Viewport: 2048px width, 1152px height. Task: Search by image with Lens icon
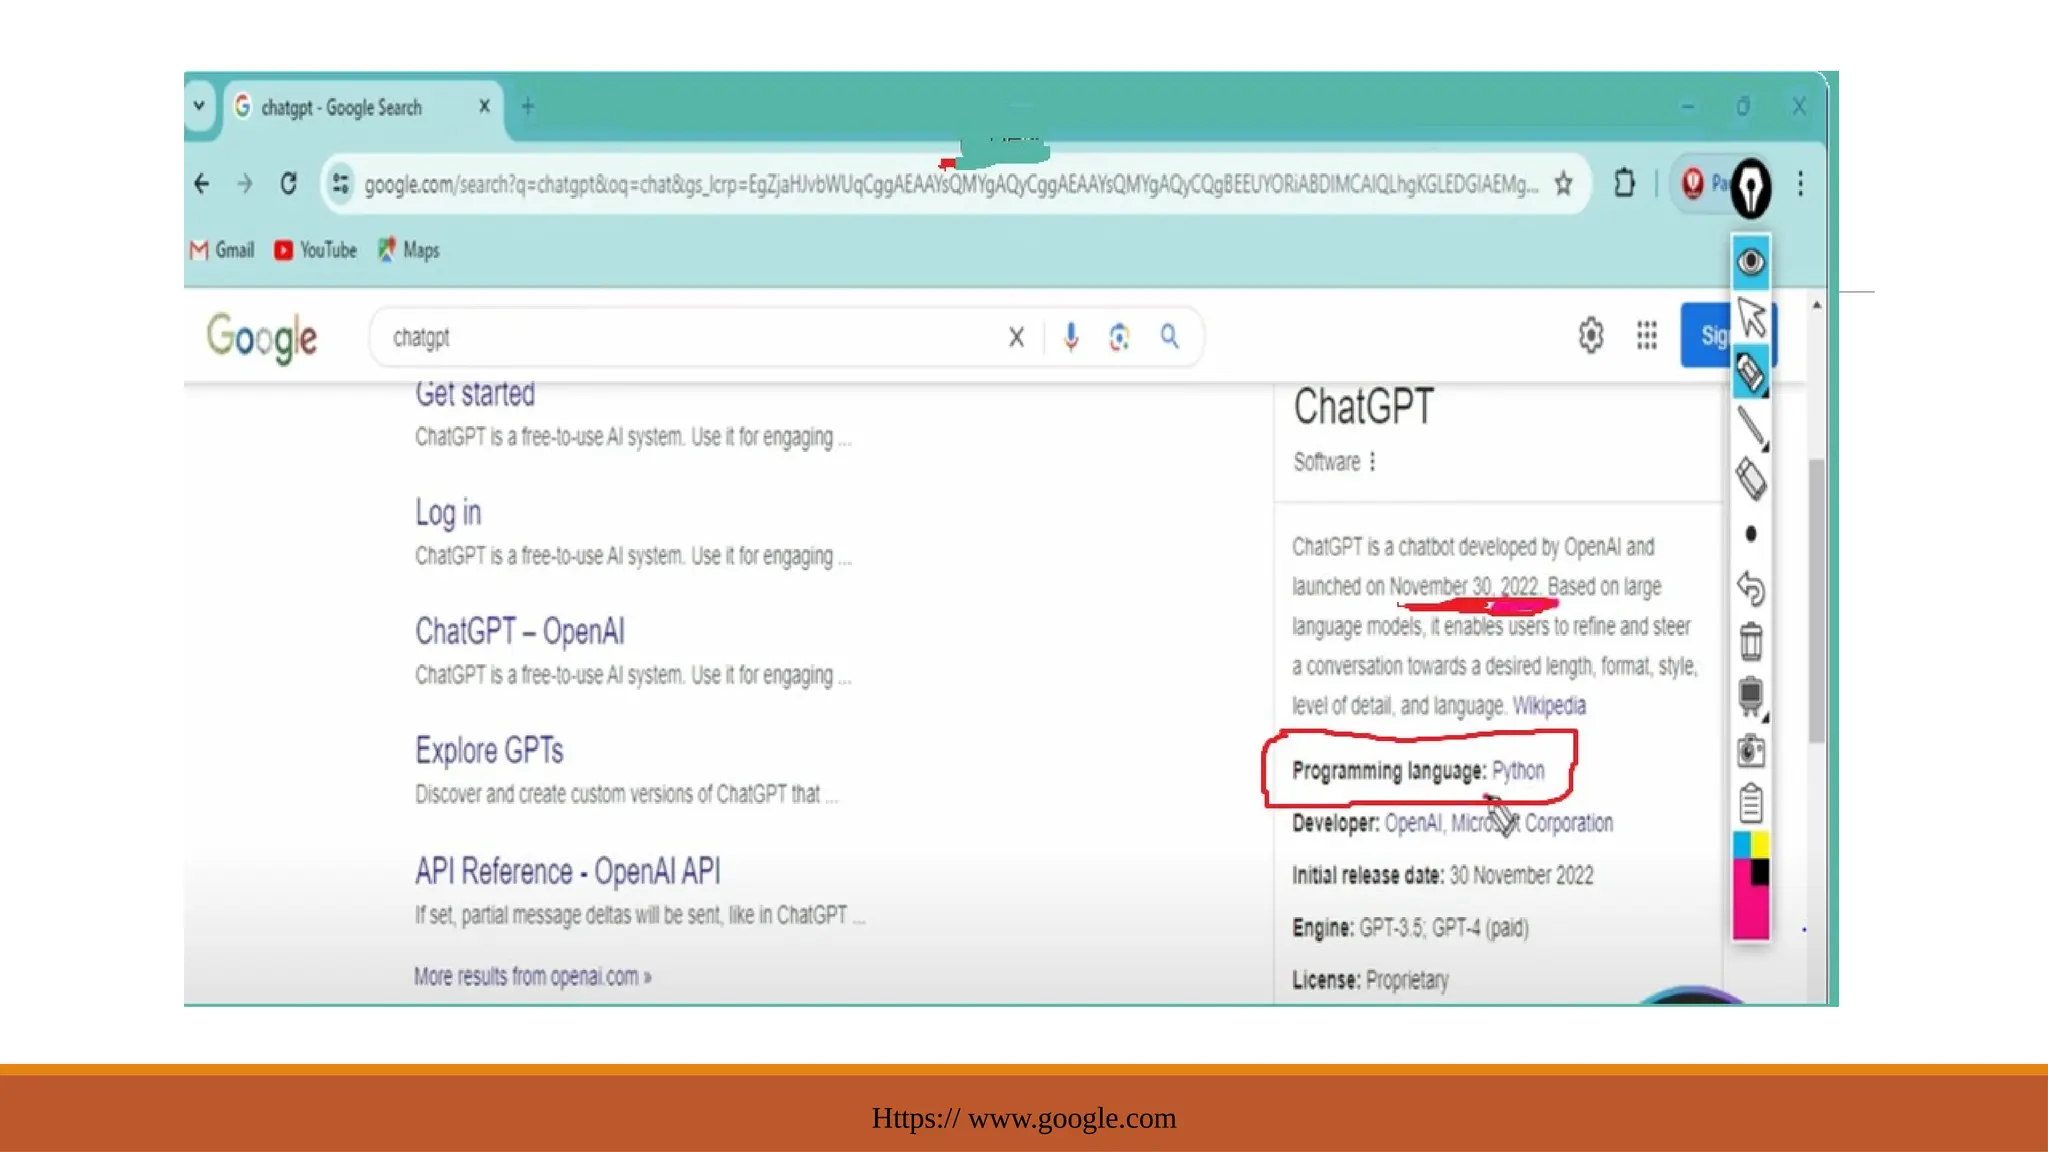(x=1119, y=337)
